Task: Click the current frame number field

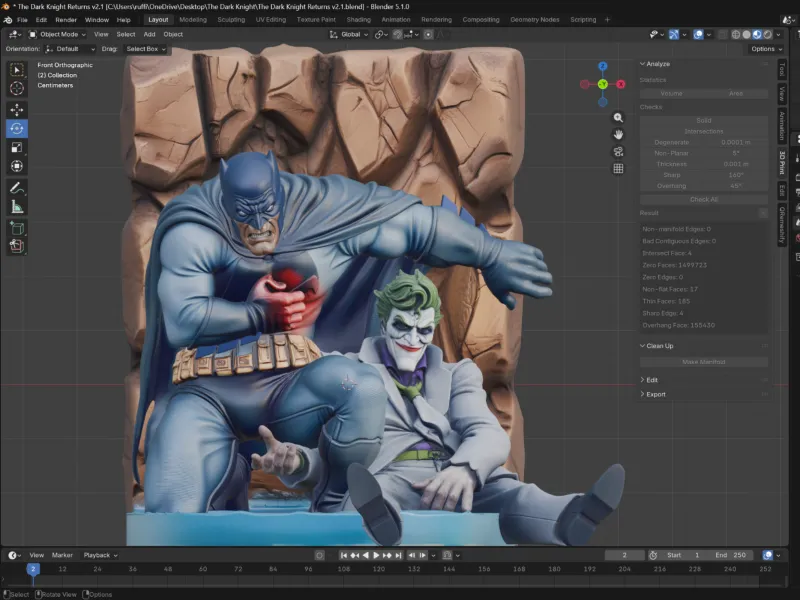Action: (624, 555)
